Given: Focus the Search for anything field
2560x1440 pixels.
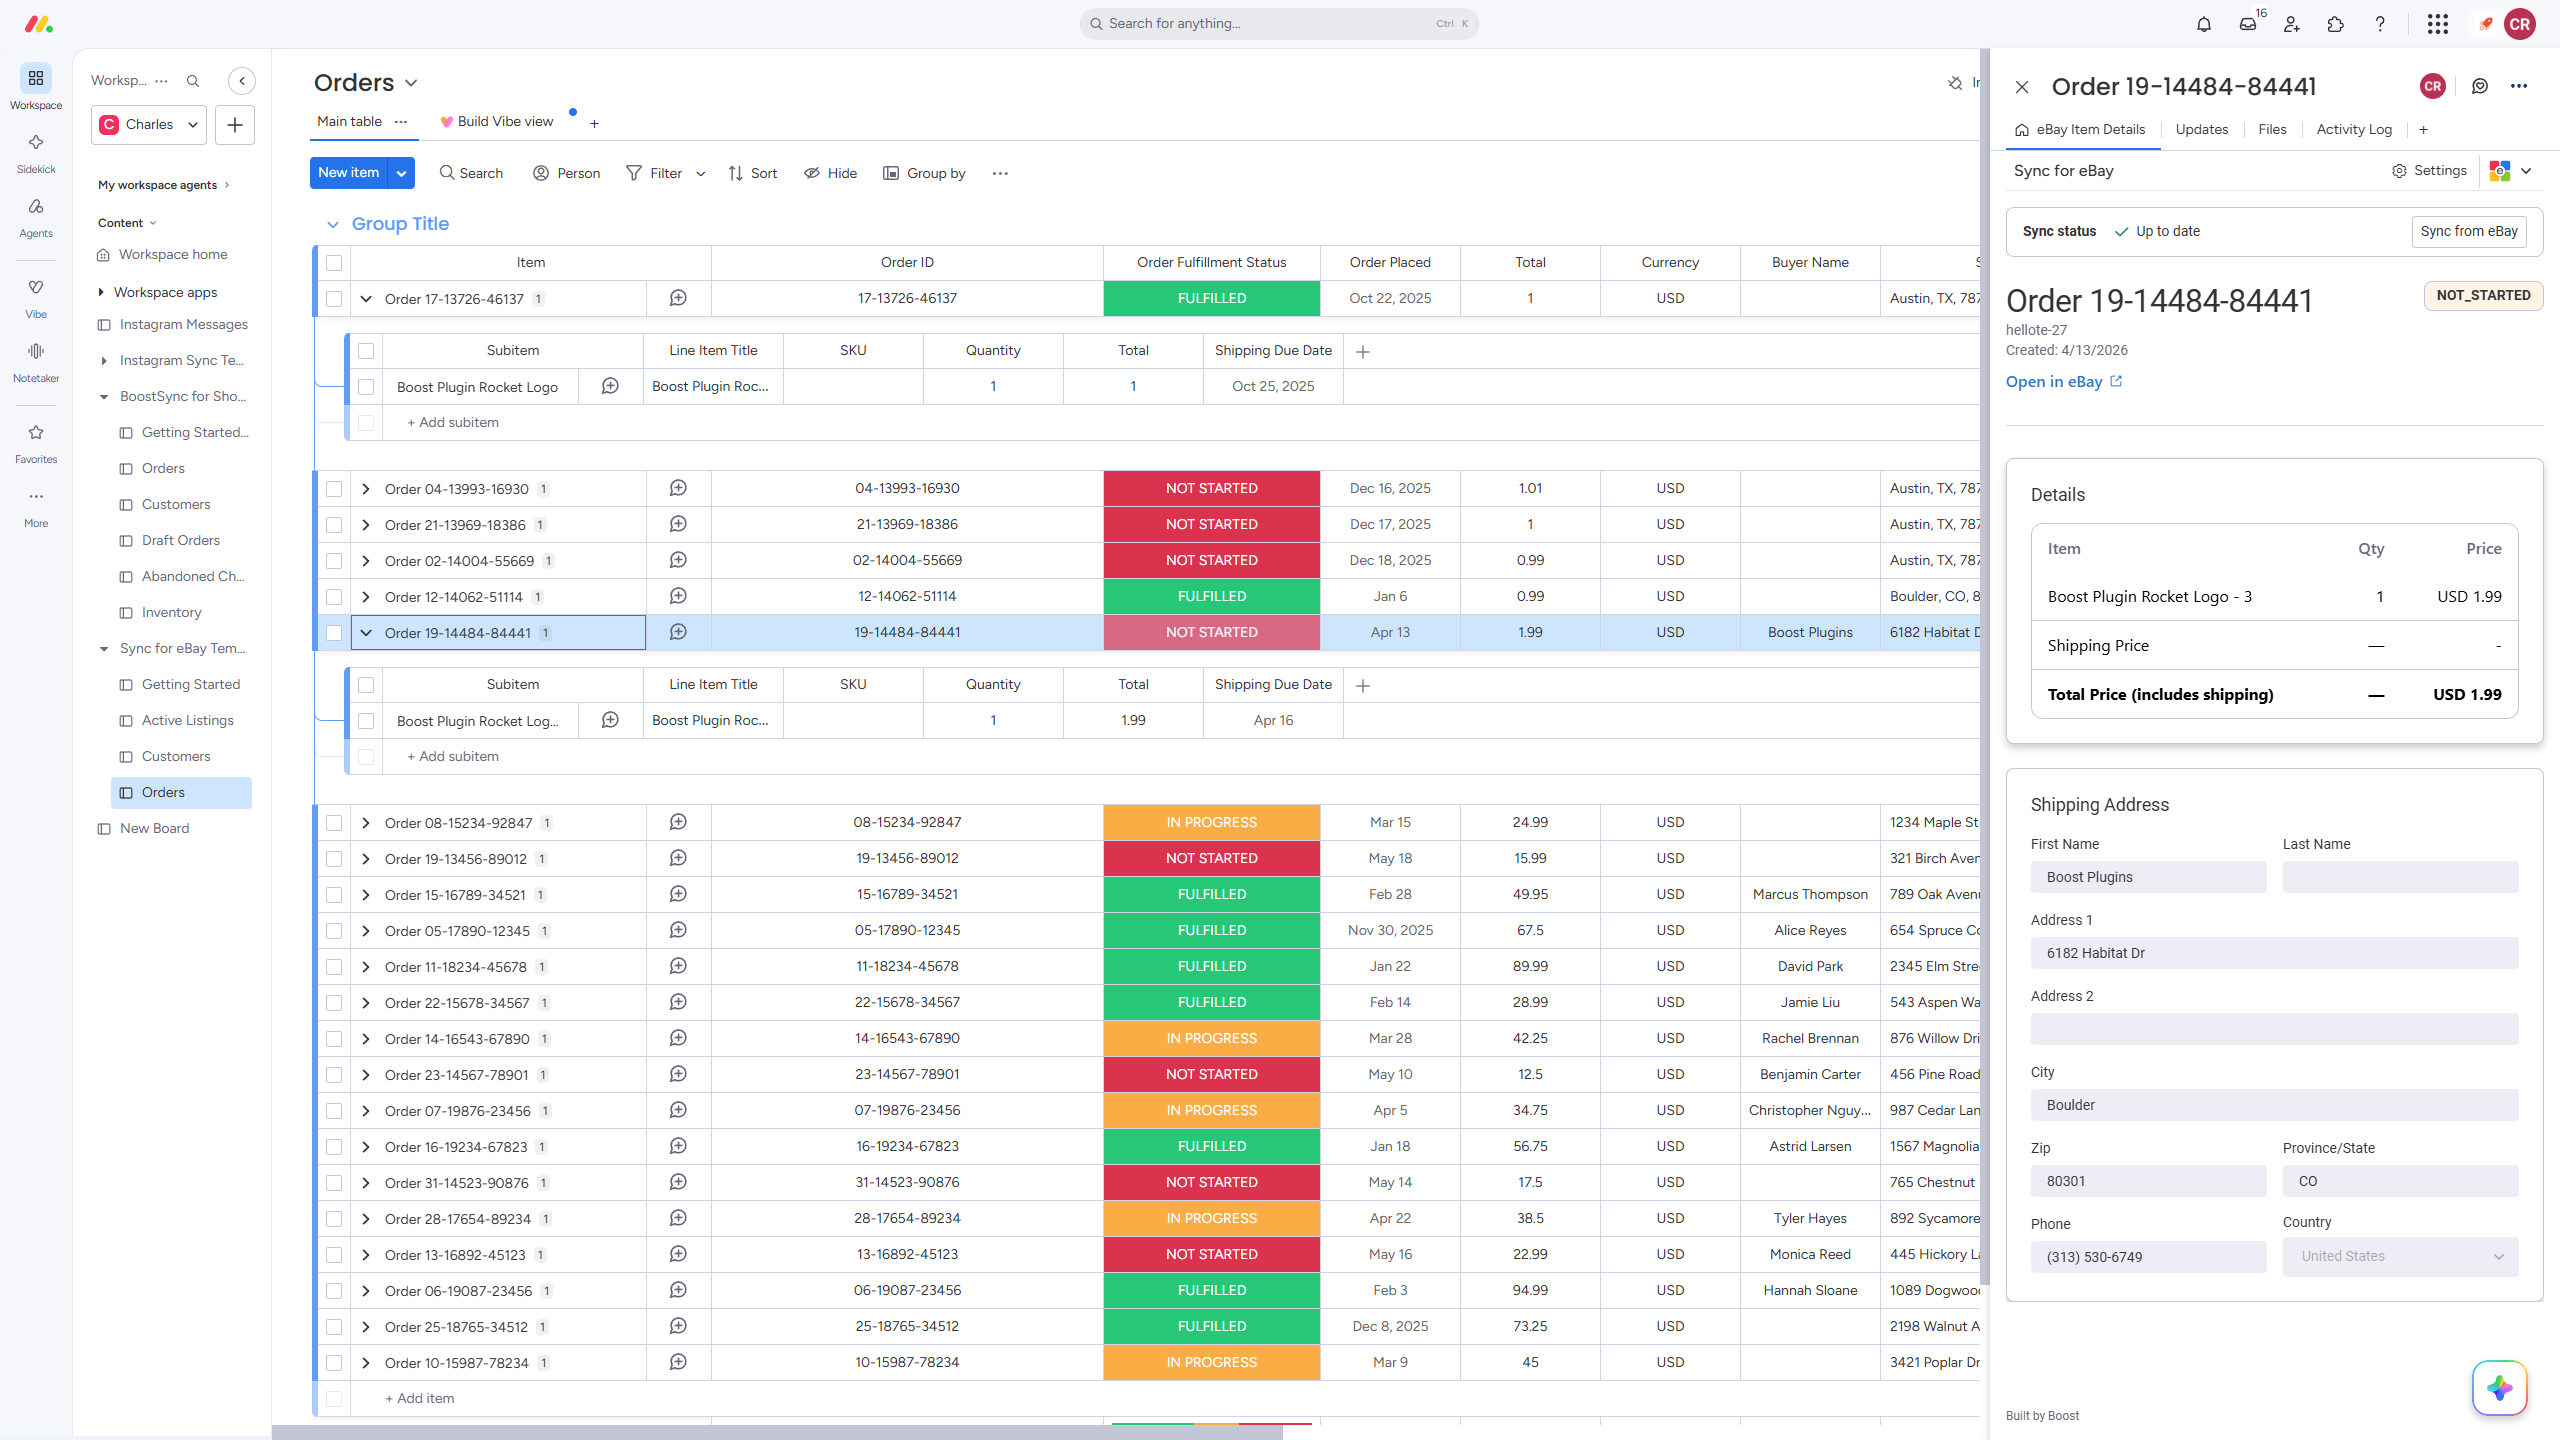Looking at the screenshot, I should (x=1279, y=24).
